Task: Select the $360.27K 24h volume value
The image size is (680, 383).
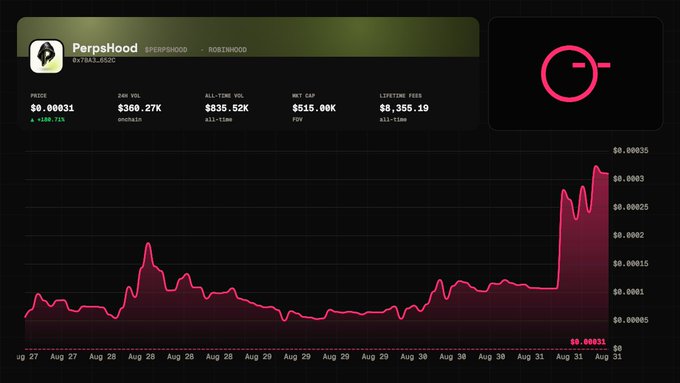Action: point(139,108)
